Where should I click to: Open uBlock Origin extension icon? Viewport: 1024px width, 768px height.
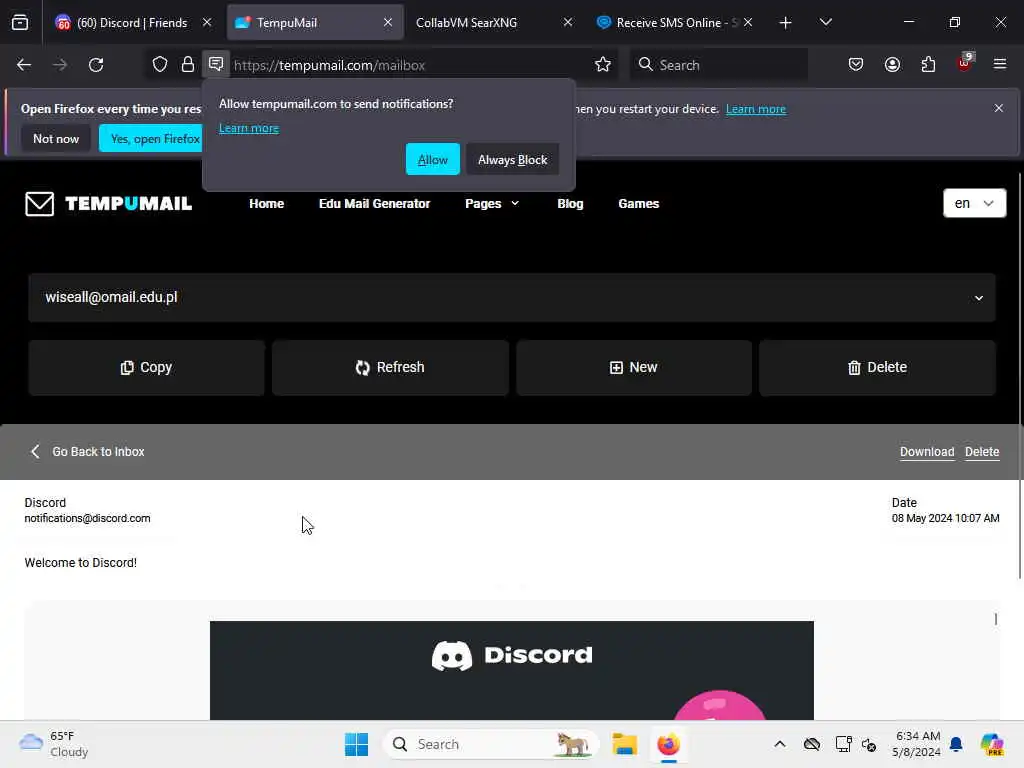pos(965,63)
